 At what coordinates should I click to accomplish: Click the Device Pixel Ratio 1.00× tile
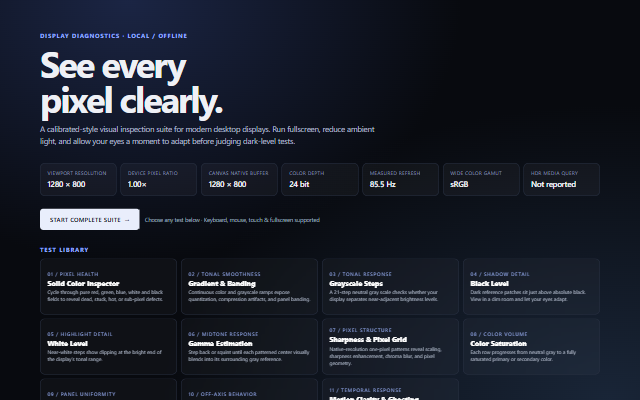[159, 180]
